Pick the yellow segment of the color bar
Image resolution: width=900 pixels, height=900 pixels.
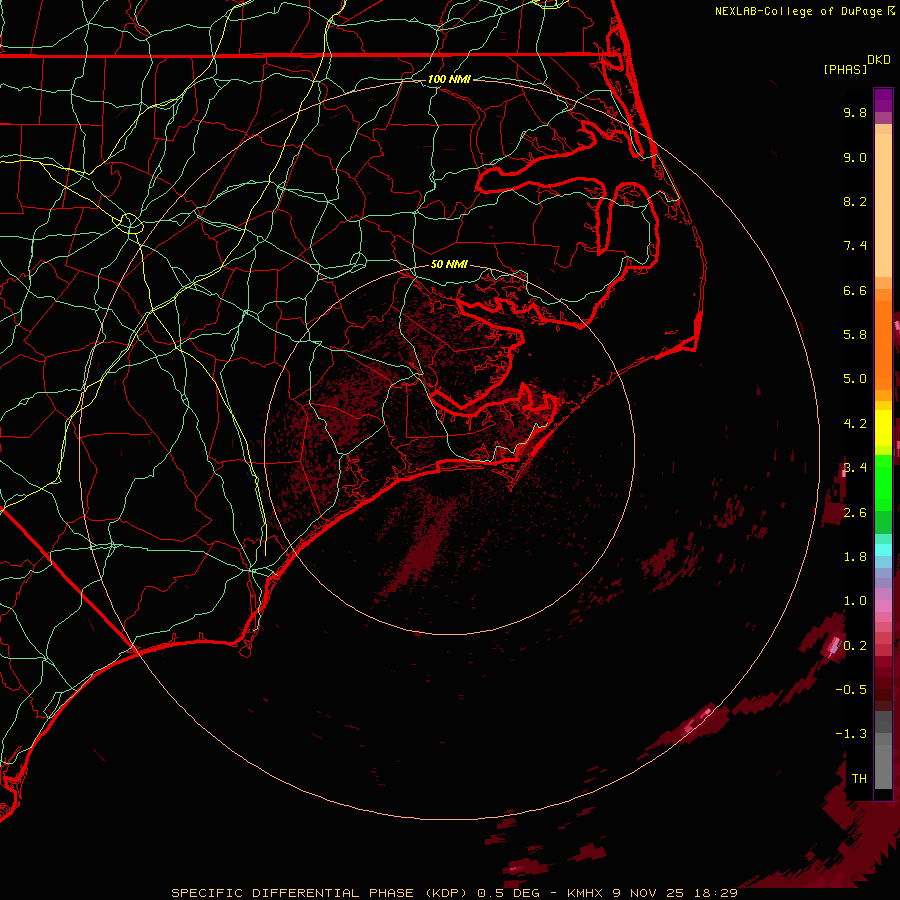point(883,428)
